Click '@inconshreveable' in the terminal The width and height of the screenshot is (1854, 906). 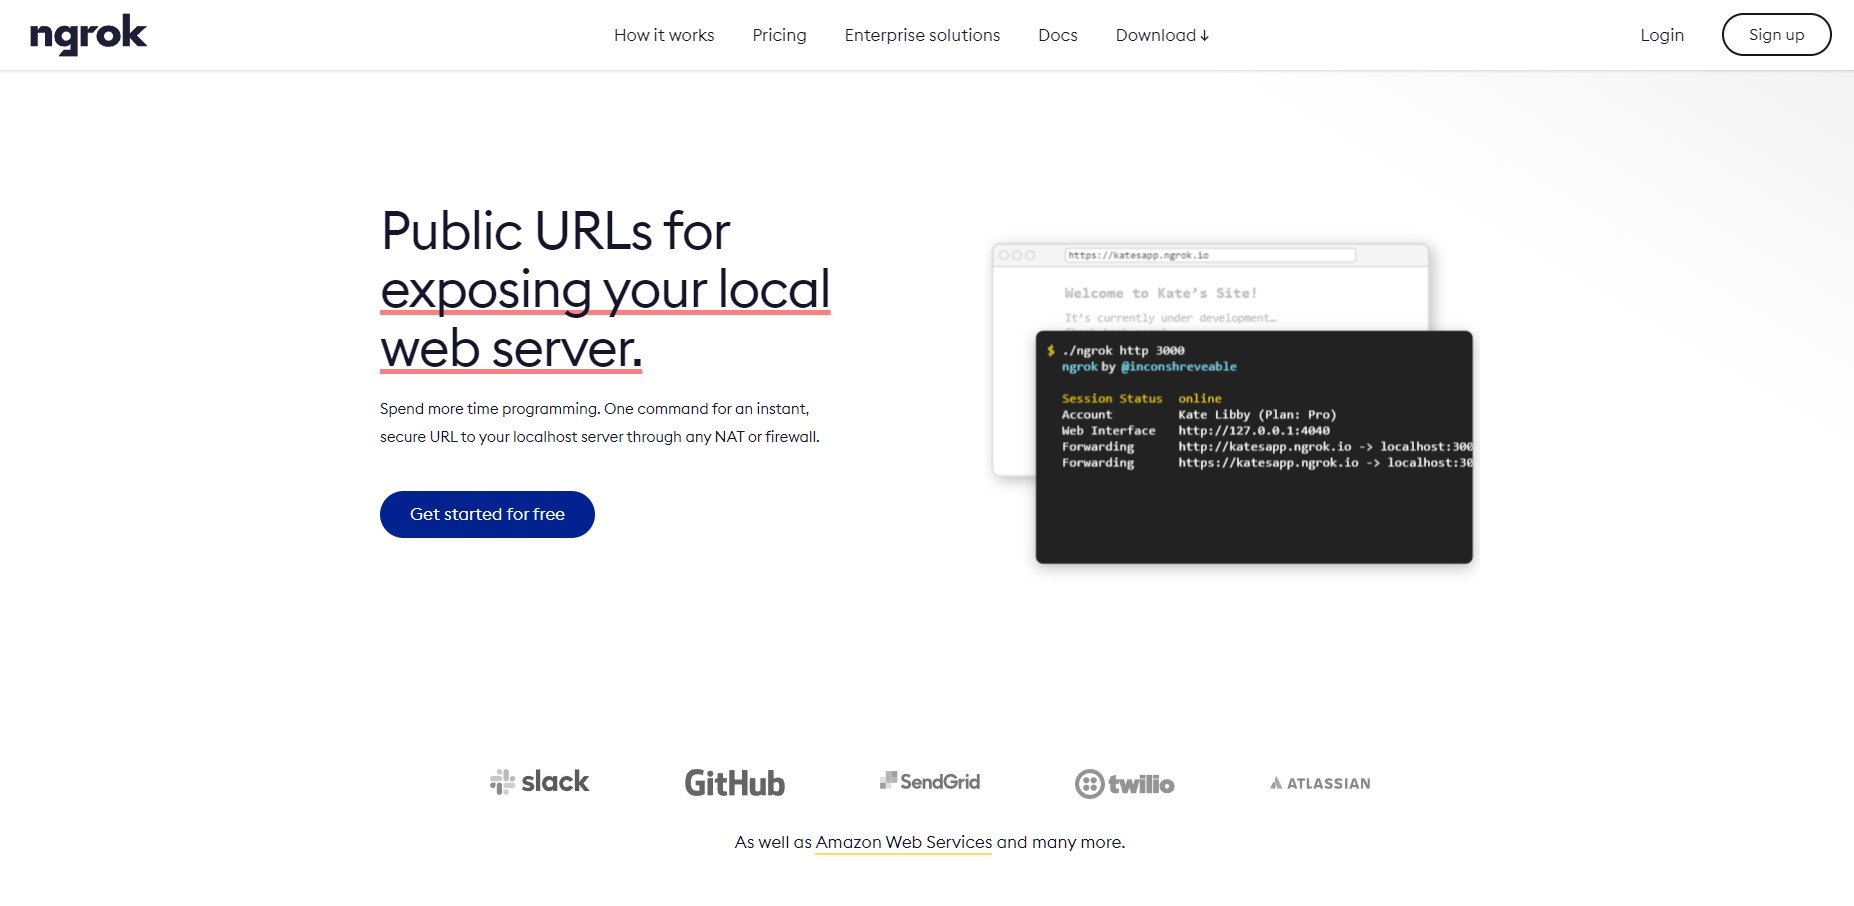click(1179, 367)
